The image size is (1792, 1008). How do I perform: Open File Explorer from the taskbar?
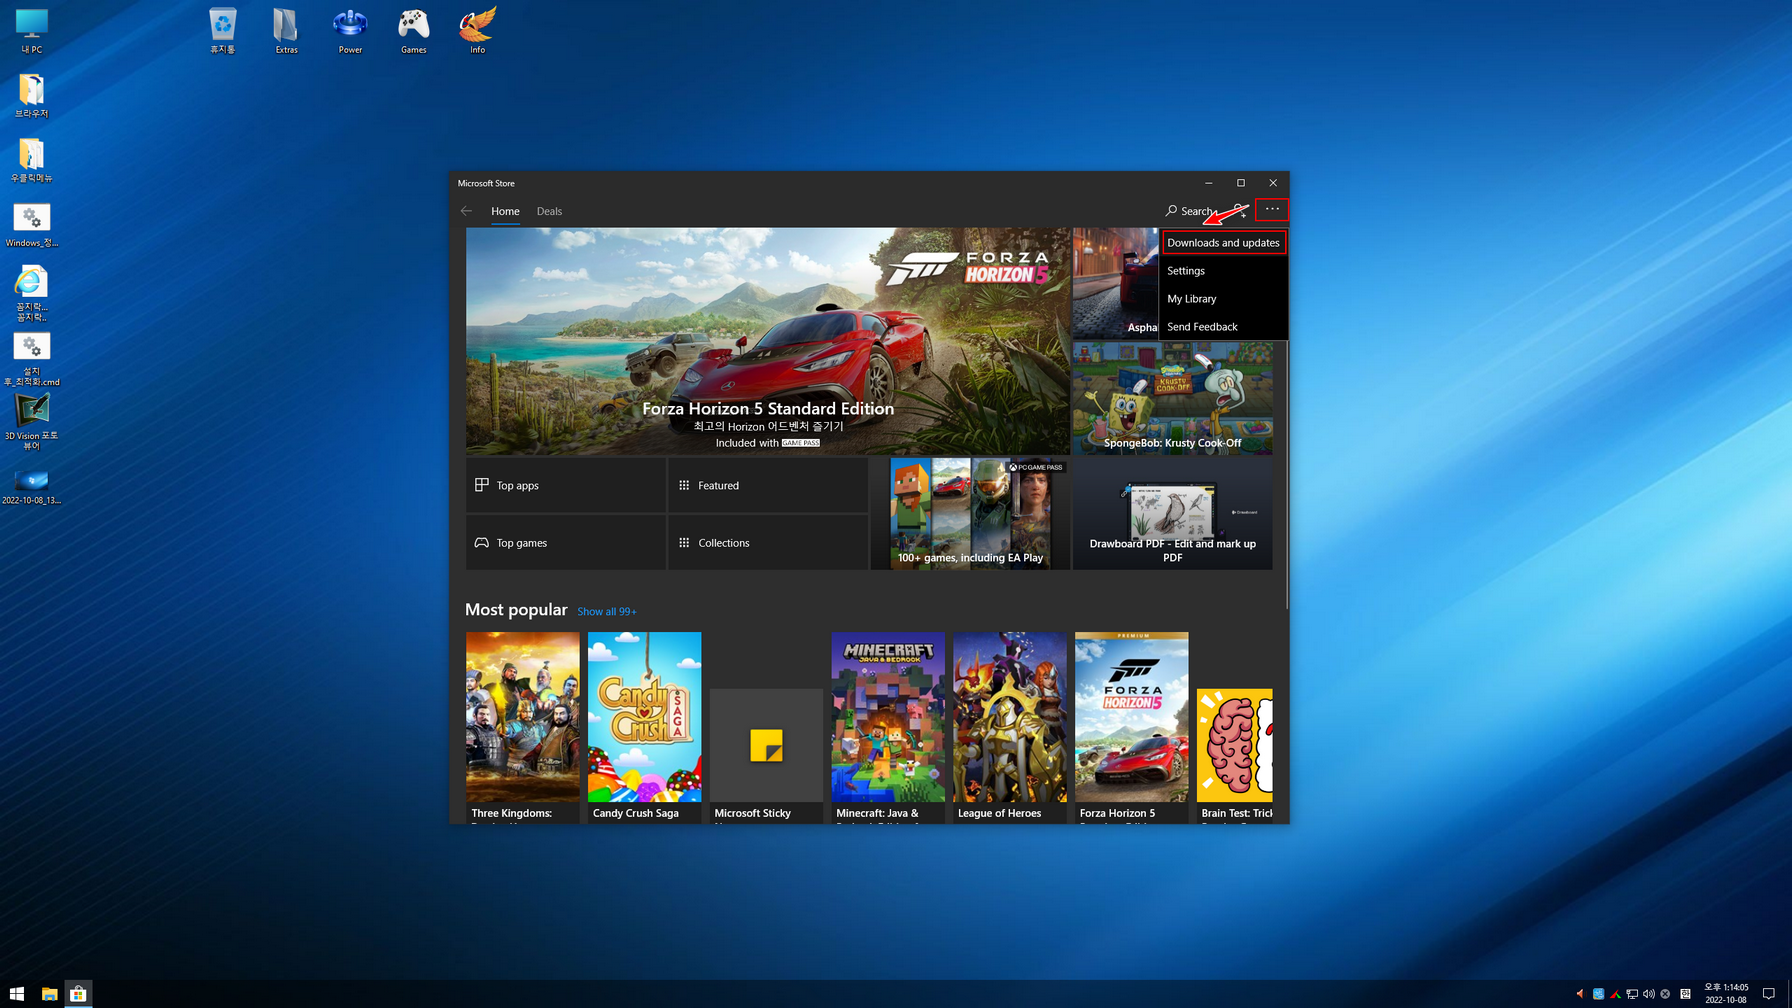[x=49, y=994]
